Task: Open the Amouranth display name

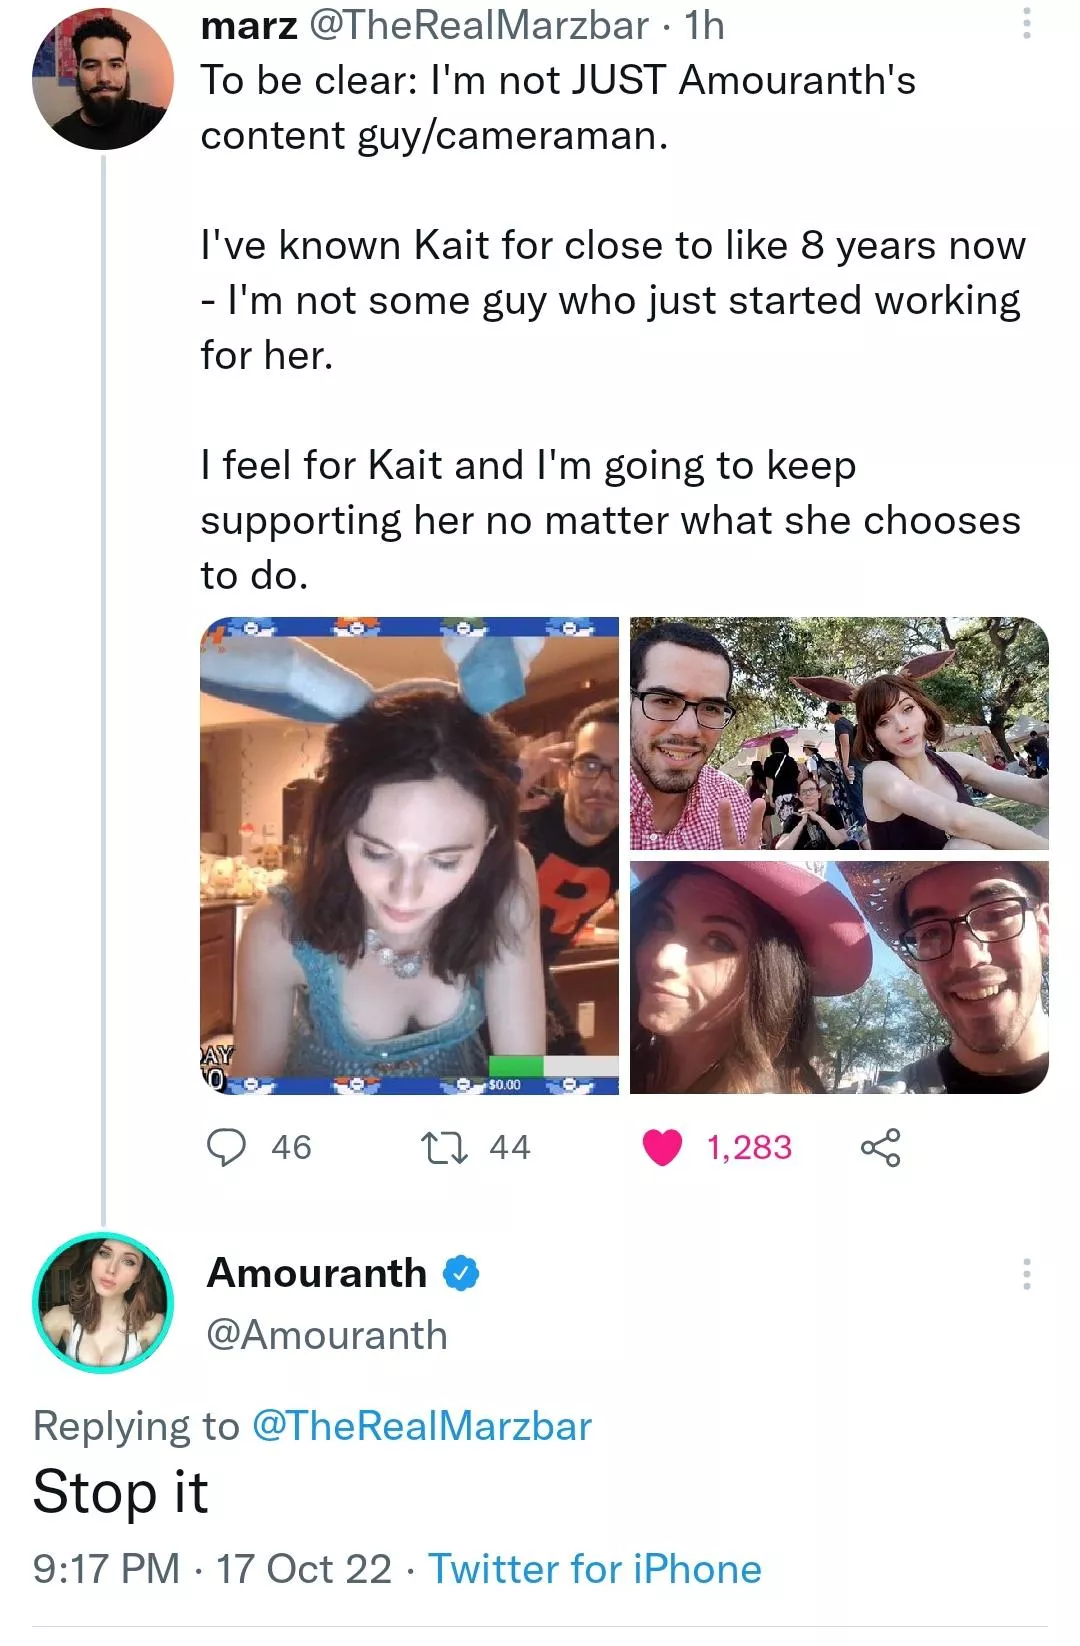Action: pyautogui.click(x=317, y=1273)
